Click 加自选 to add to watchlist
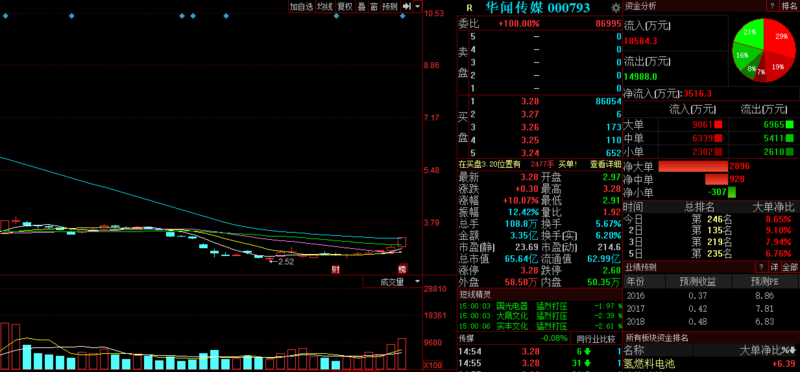Image resolution: width=800 pixels, height=372 pixels. (301, 6)
